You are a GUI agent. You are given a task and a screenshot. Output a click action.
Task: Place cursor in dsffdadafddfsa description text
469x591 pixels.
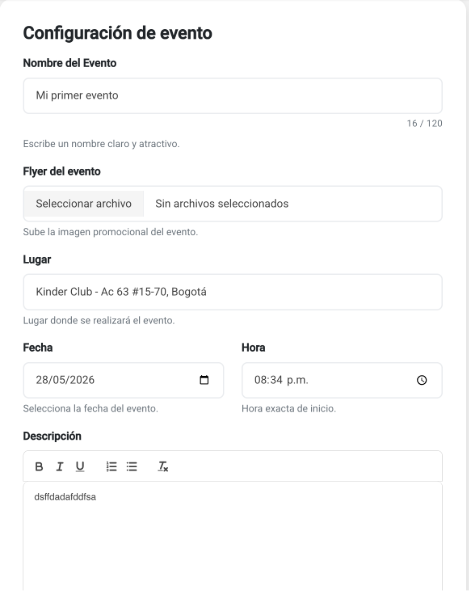65,497
